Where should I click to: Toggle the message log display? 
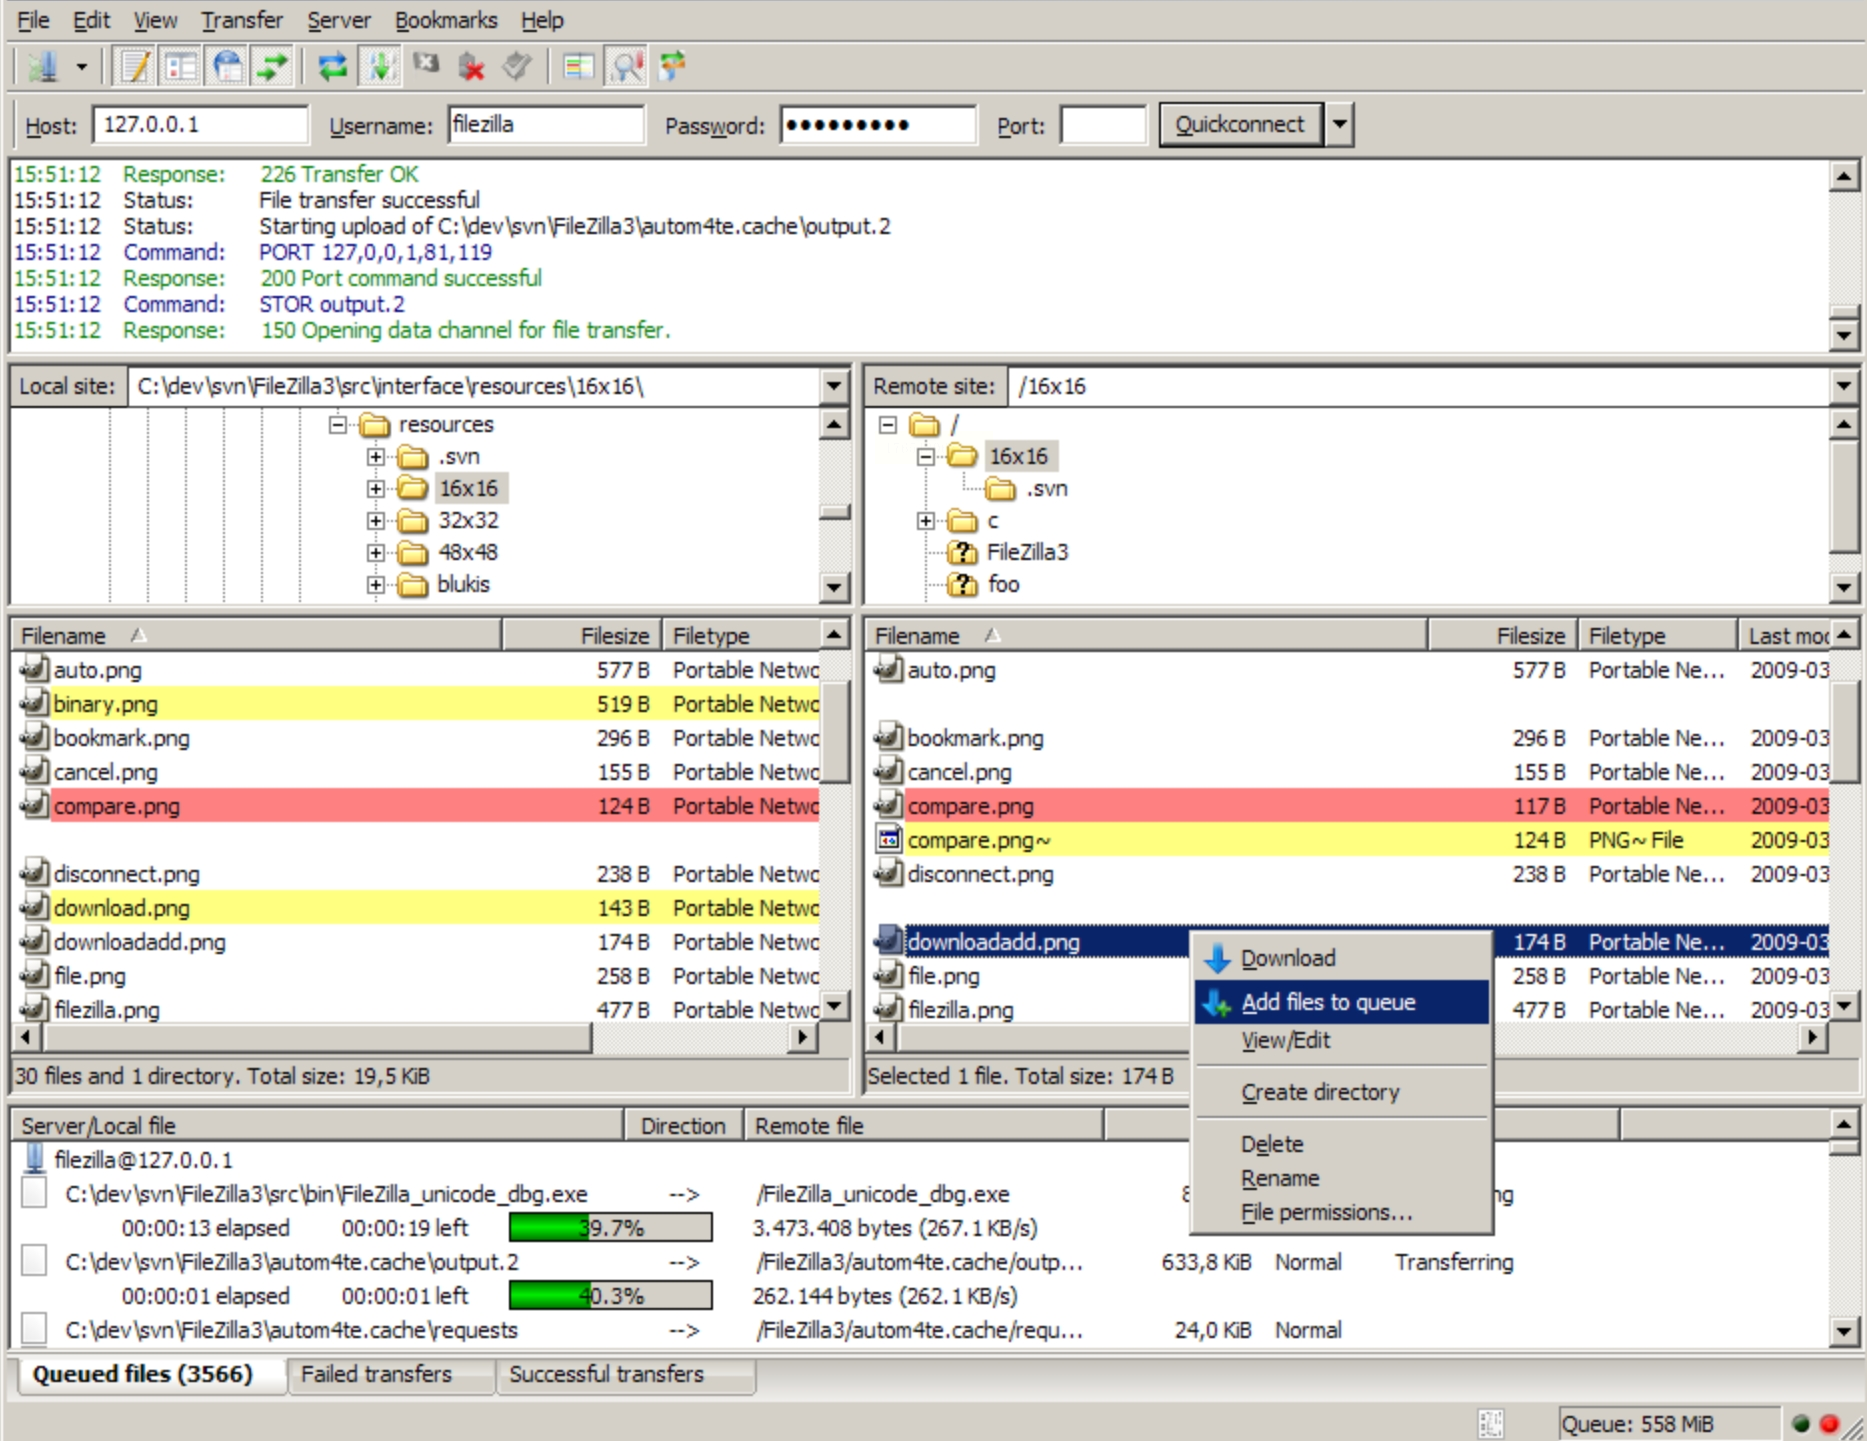[x=135, y=67]
